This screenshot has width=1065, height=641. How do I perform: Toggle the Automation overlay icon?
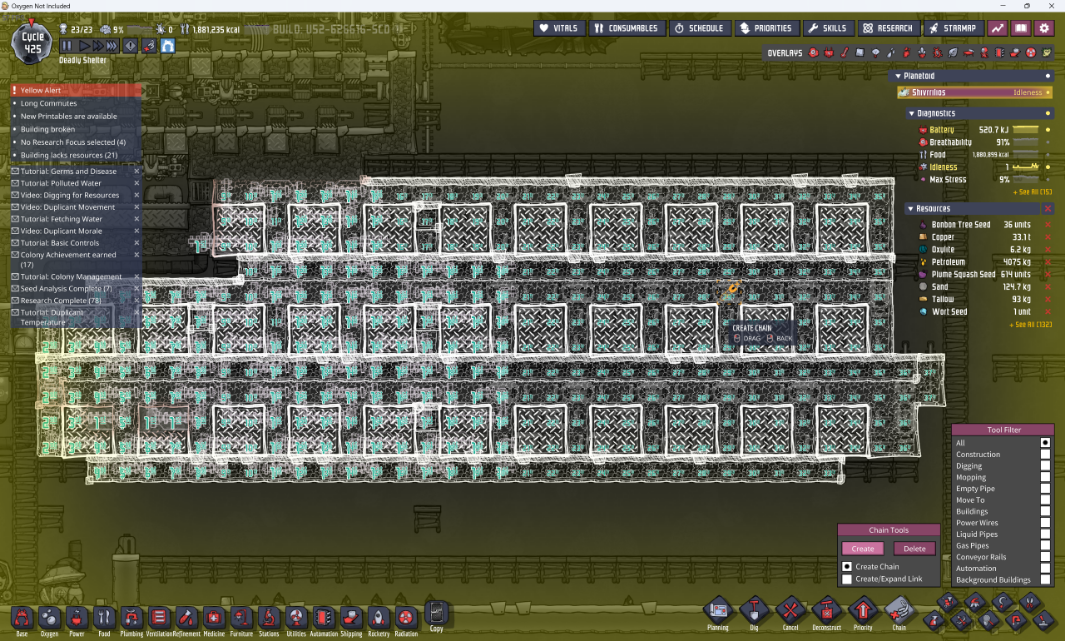999,52
